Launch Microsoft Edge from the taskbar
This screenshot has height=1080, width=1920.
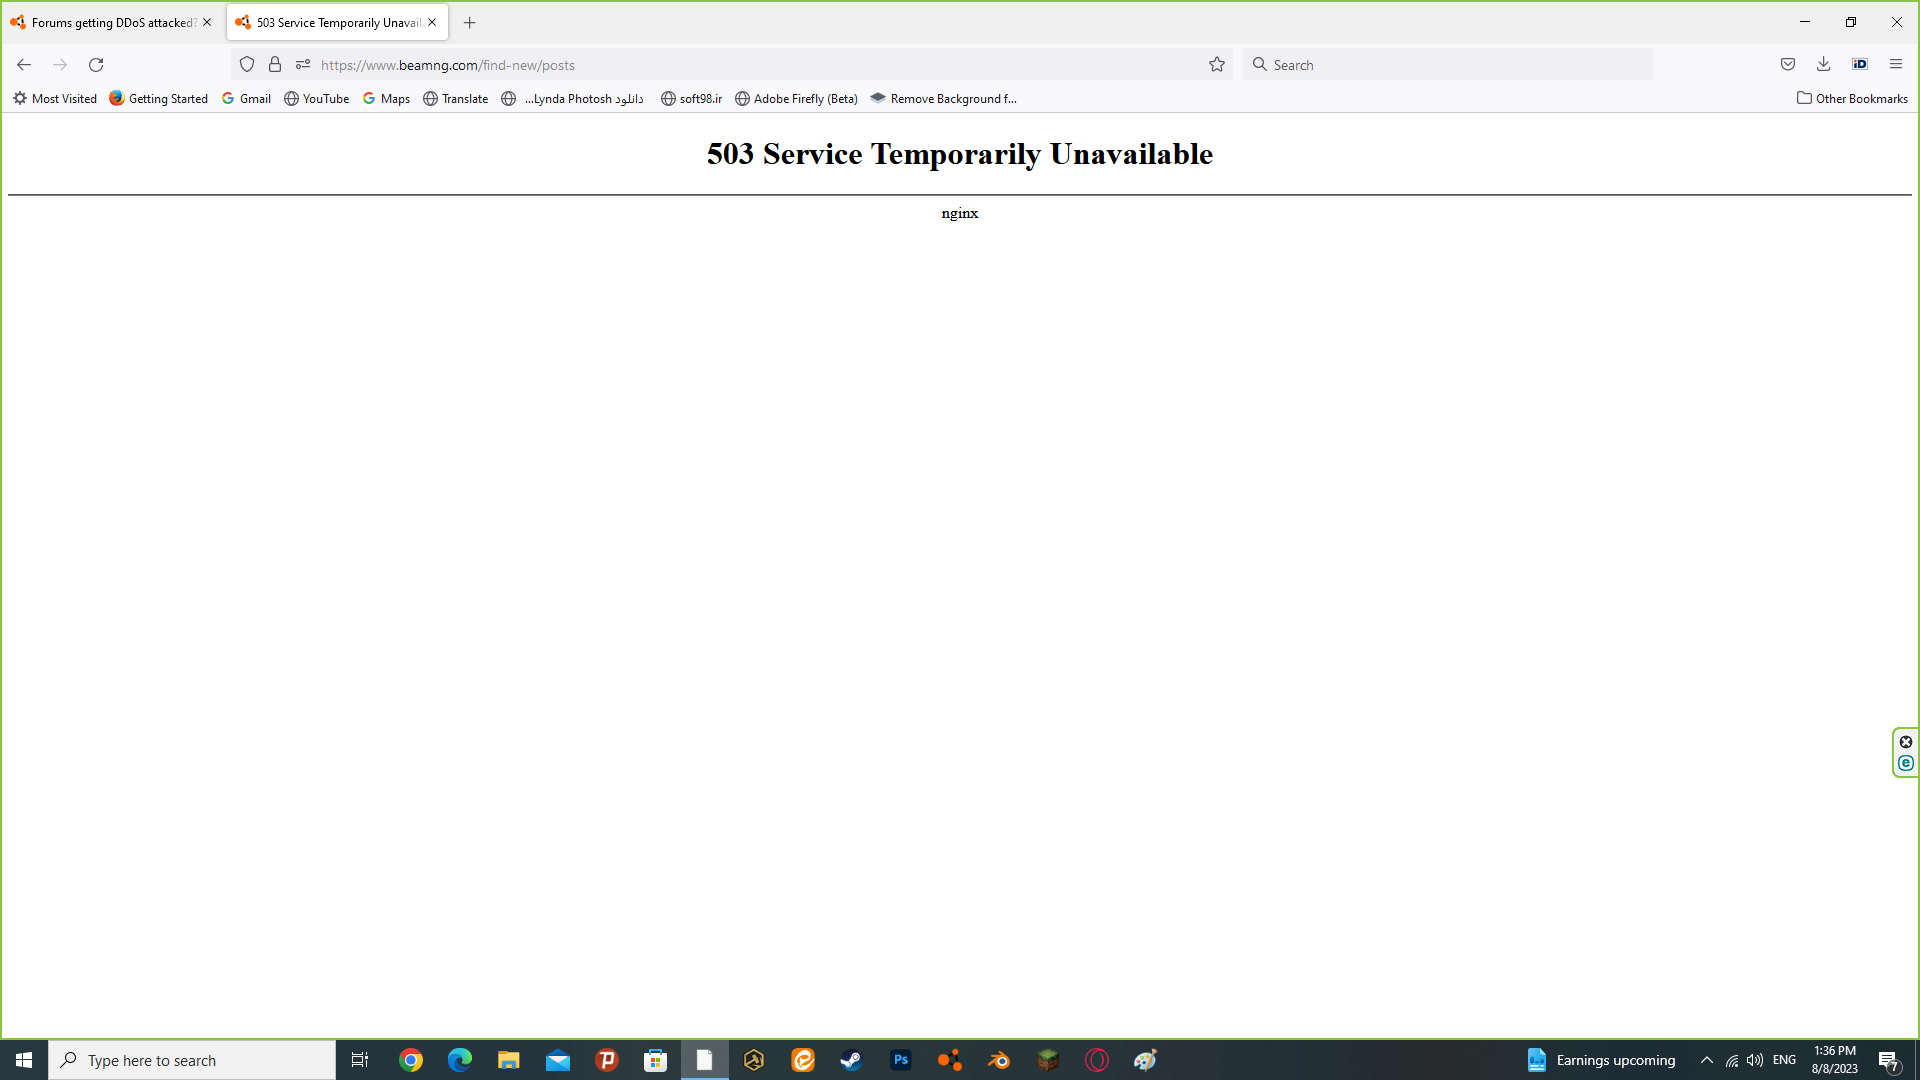(460, 1060)
